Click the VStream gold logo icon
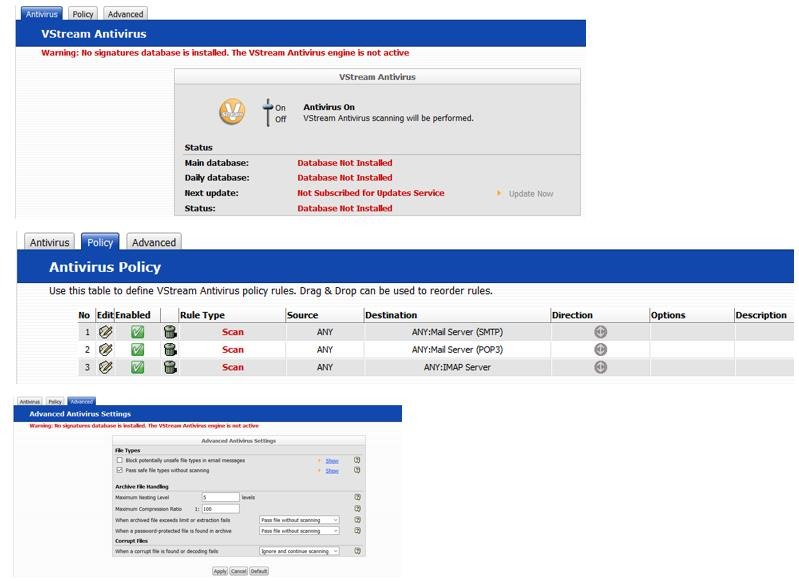 tap(232, 112)
